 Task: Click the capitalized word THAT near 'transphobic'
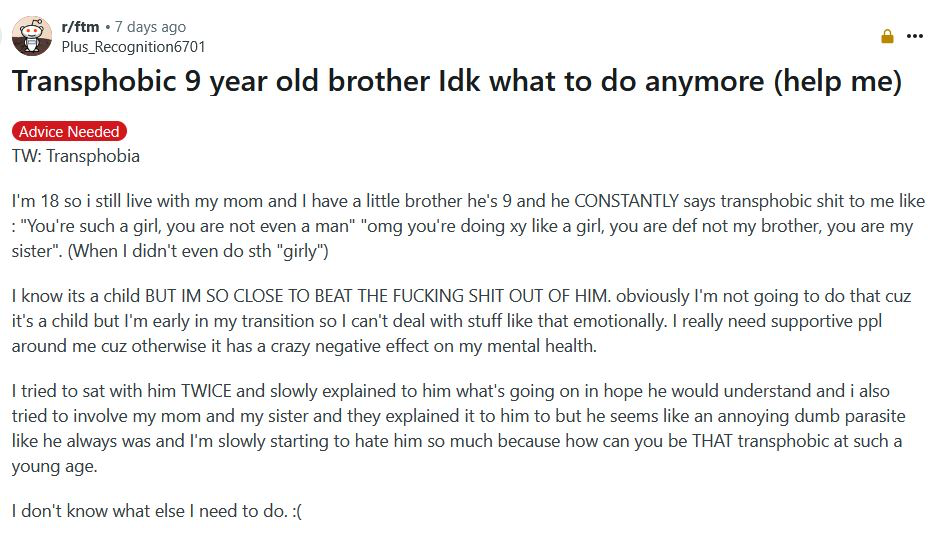pos(712,441)
